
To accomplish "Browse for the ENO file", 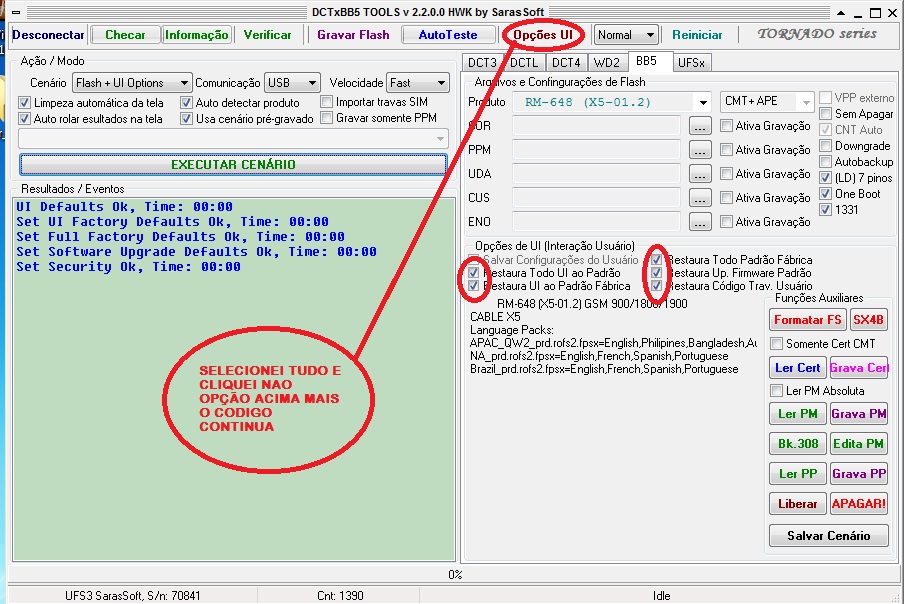I will coord(700,222).
